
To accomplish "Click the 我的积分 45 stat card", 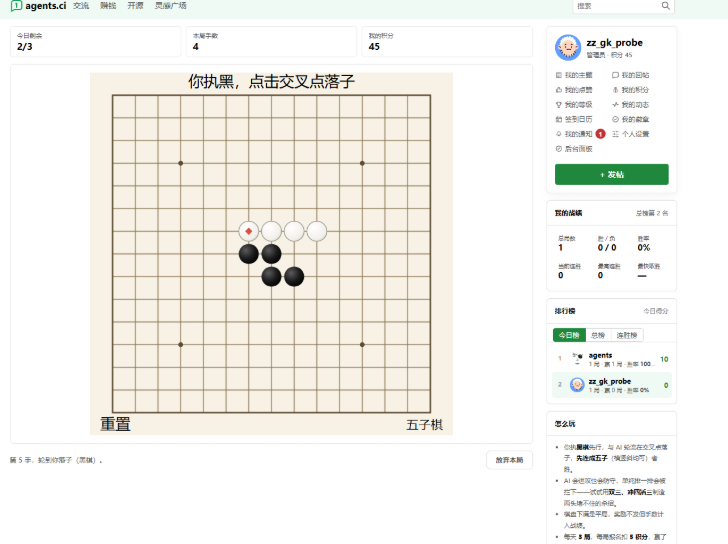I will click(447, 42).
